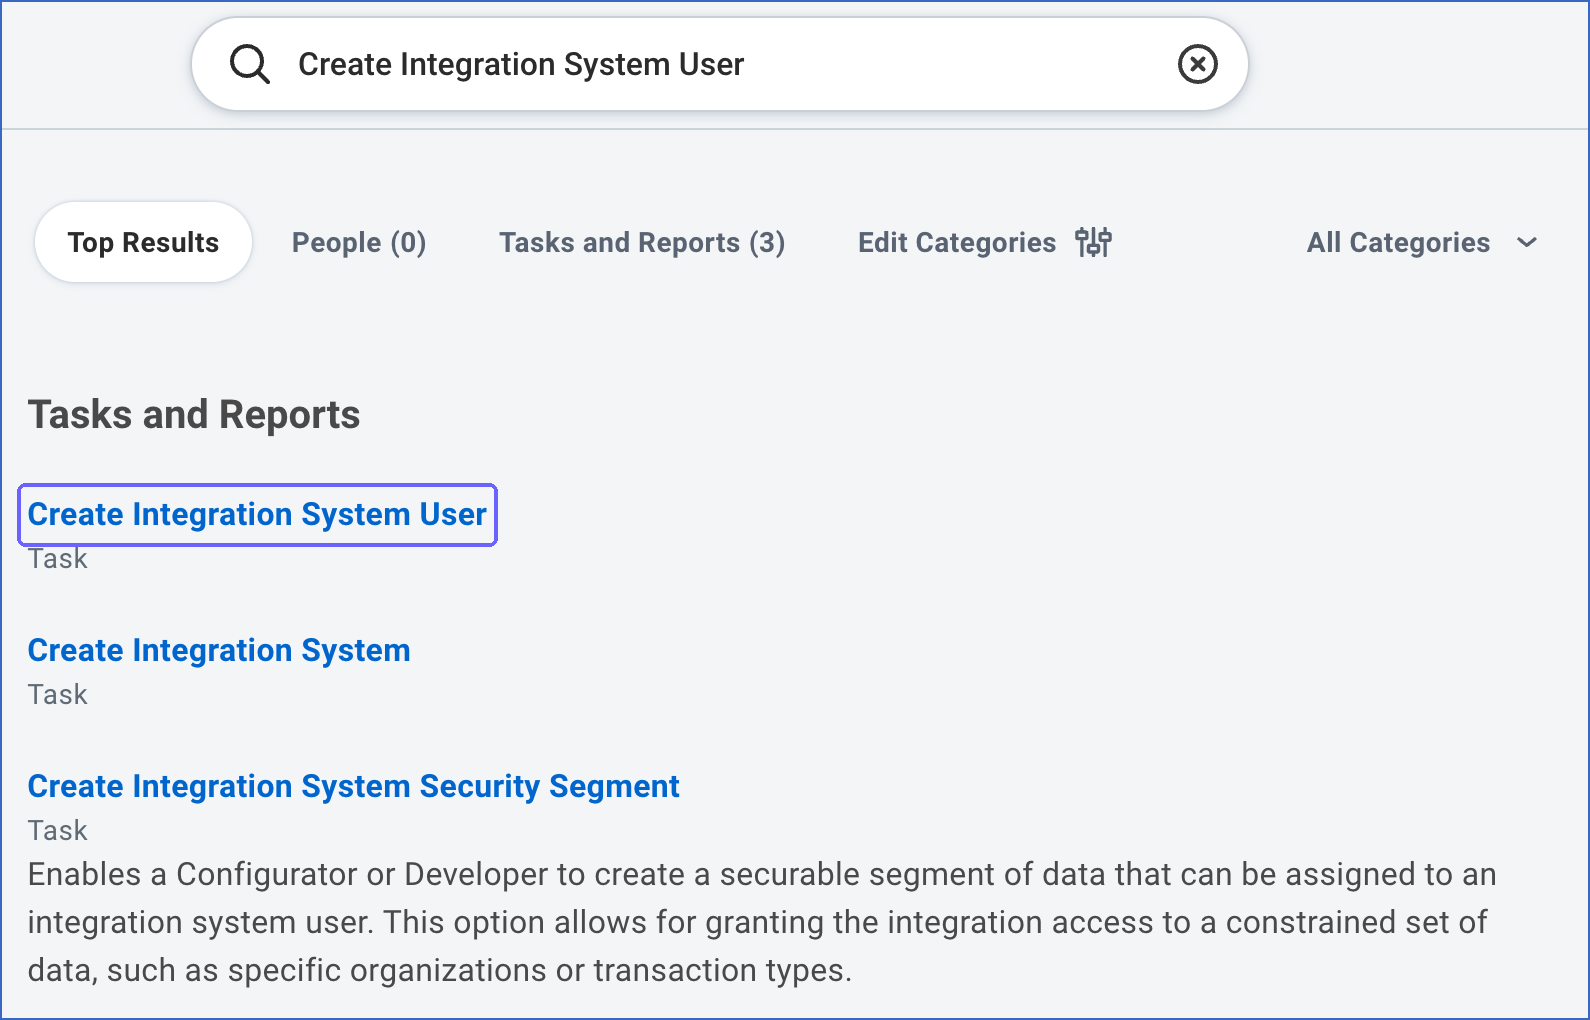Open Create Integration System Security Segment link
Screen dimensions: 1590x1020
(354, 786)
